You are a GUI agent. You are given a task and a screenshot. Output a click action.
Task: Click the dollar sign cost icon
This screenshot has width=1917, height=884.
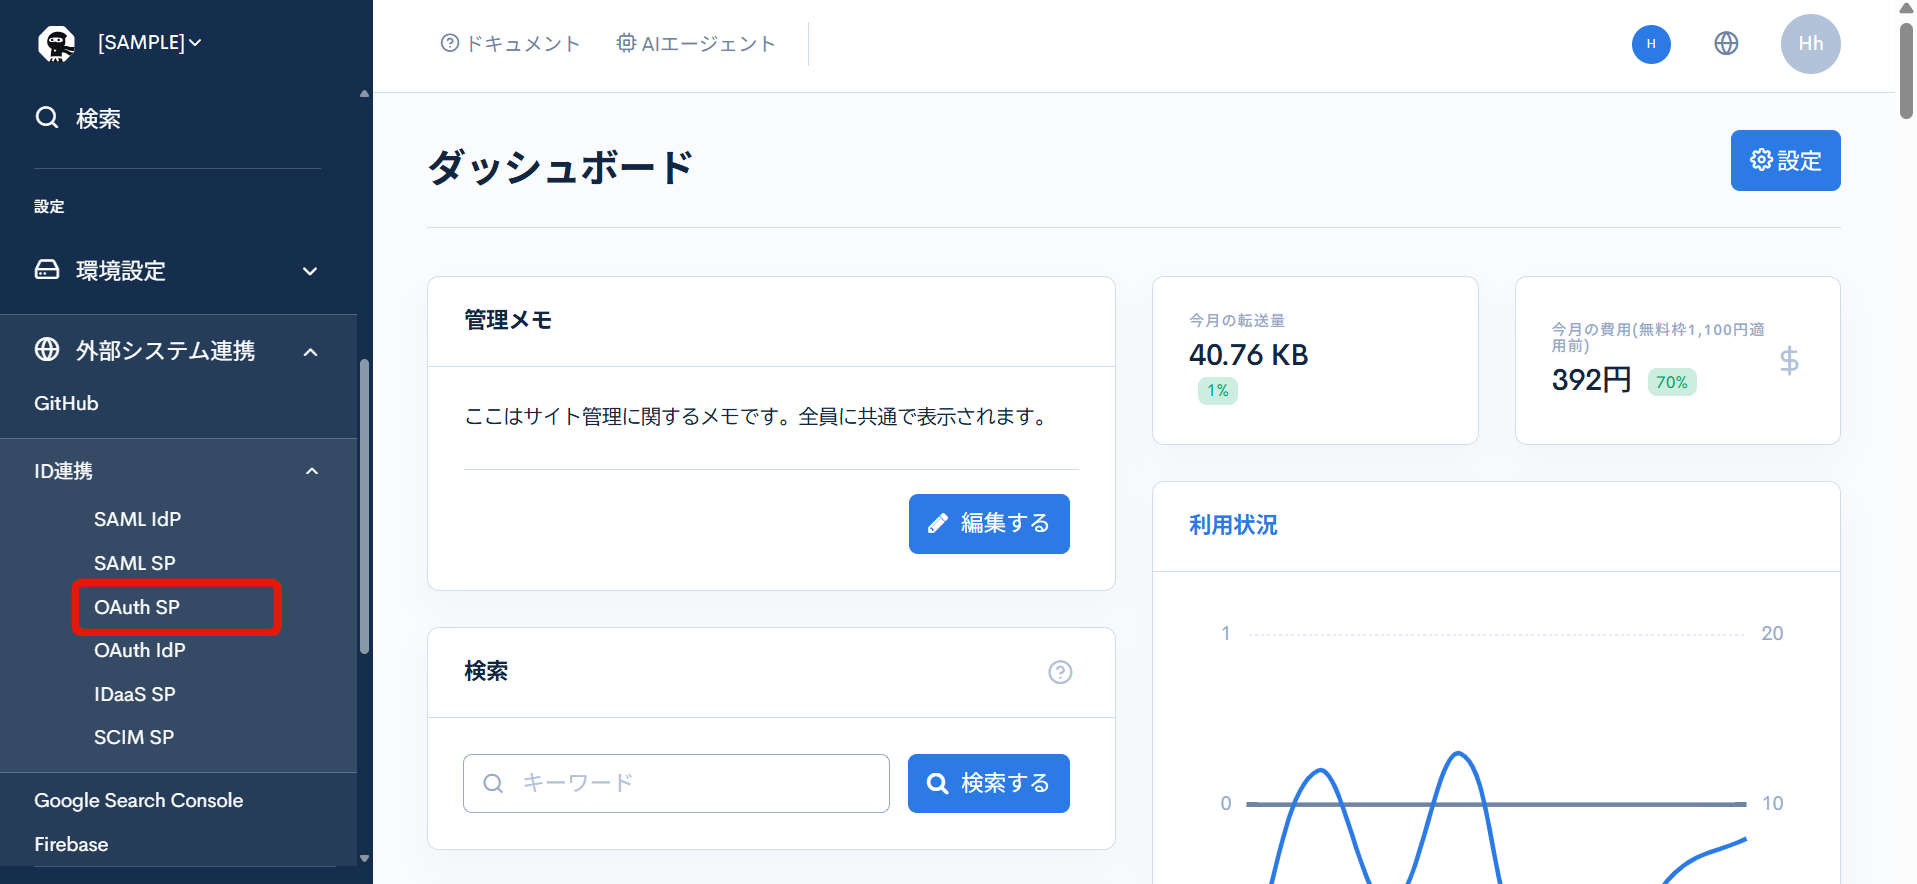click(1789, 361)
